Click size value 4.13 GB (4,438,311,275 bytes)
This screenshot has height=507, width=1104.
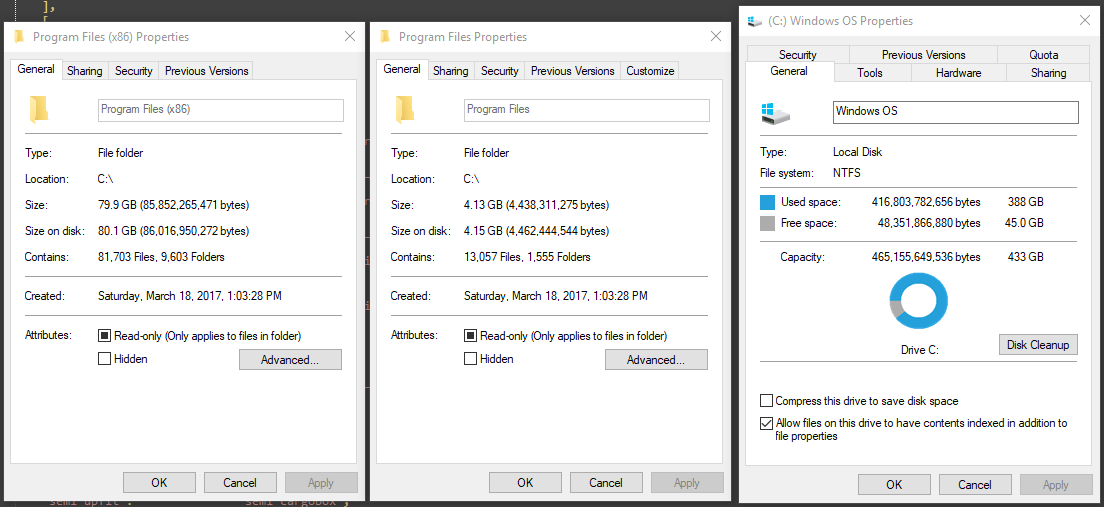pyautogui.click(x=537, y=205)
